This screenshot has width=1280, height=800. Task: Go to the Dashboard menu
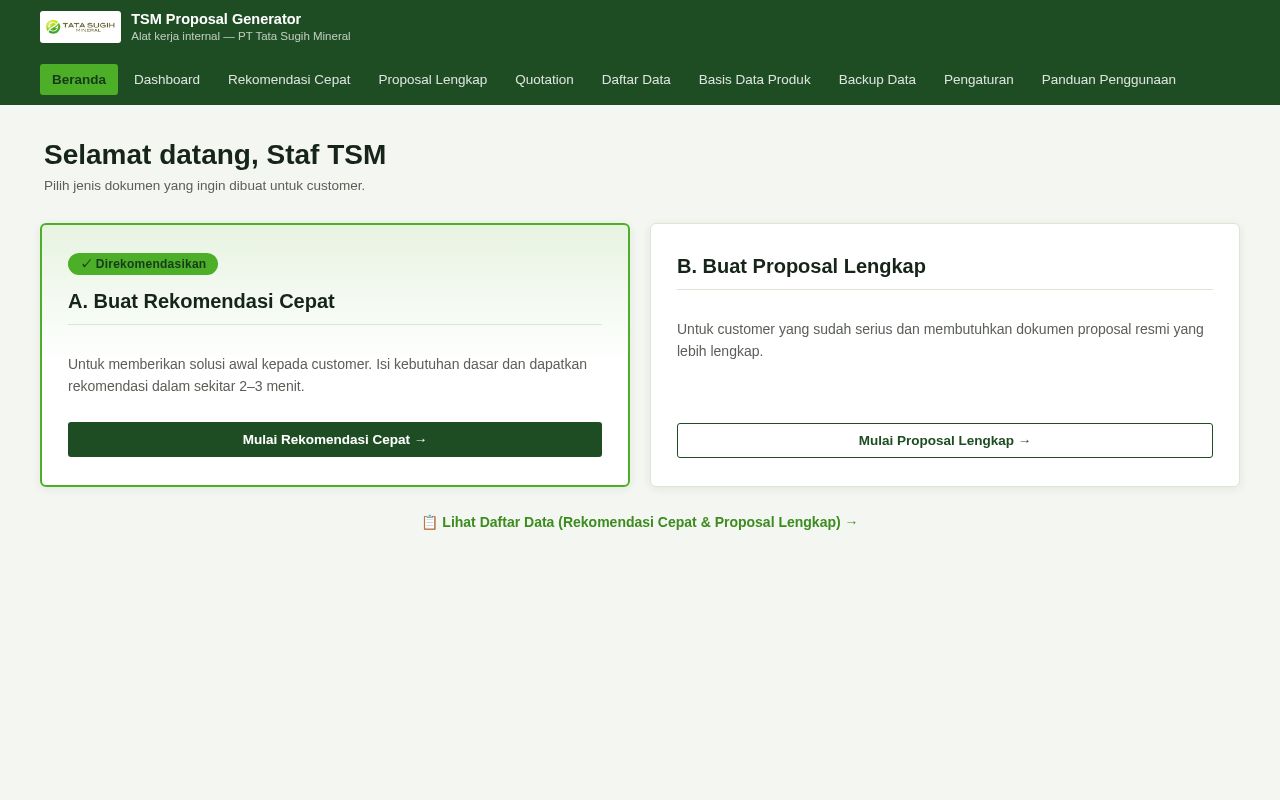click(x=167, y=80)
